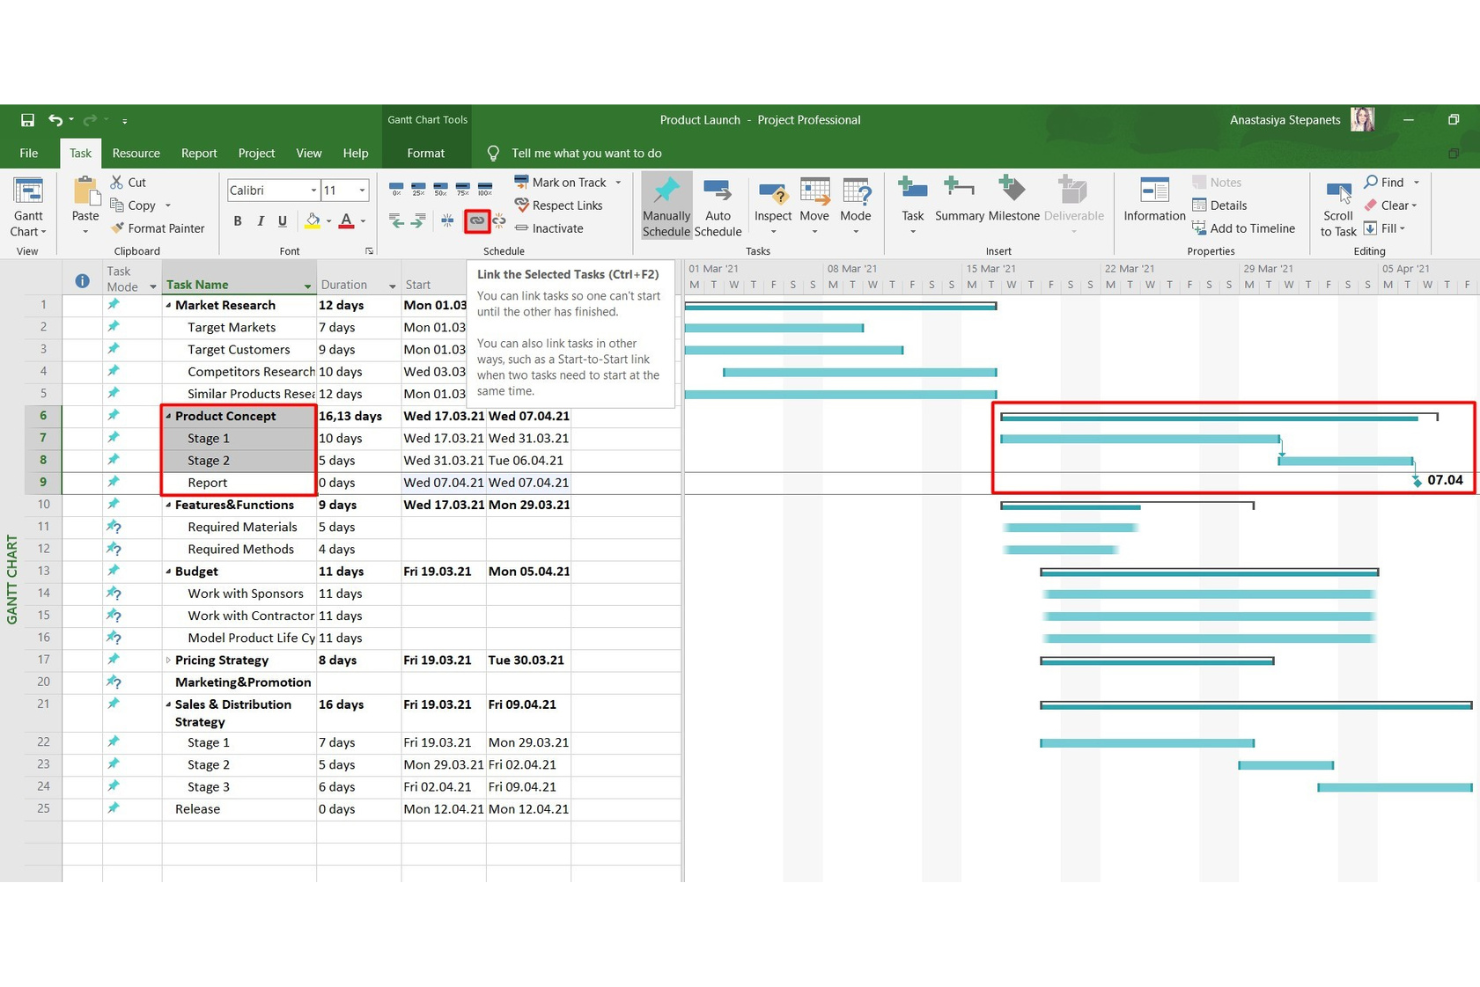Click the Save icon in quick access toolbar
The width and height of the screenshot is (1480, 987).
point(27,120)
